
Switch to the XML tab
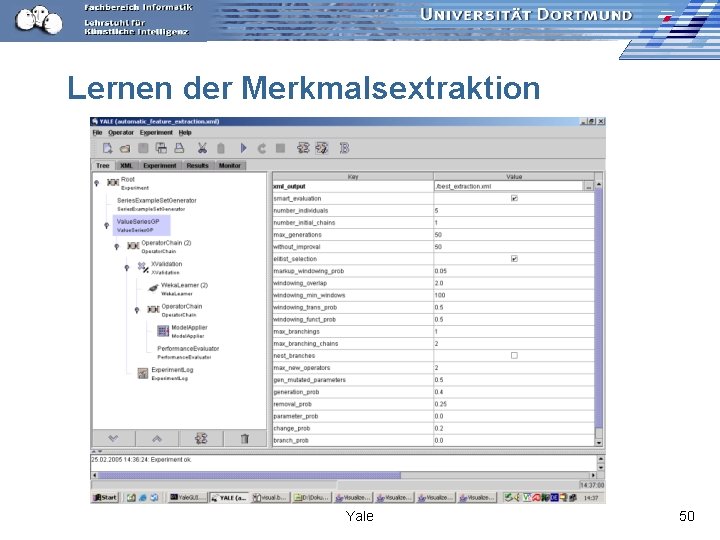[126, 166]
